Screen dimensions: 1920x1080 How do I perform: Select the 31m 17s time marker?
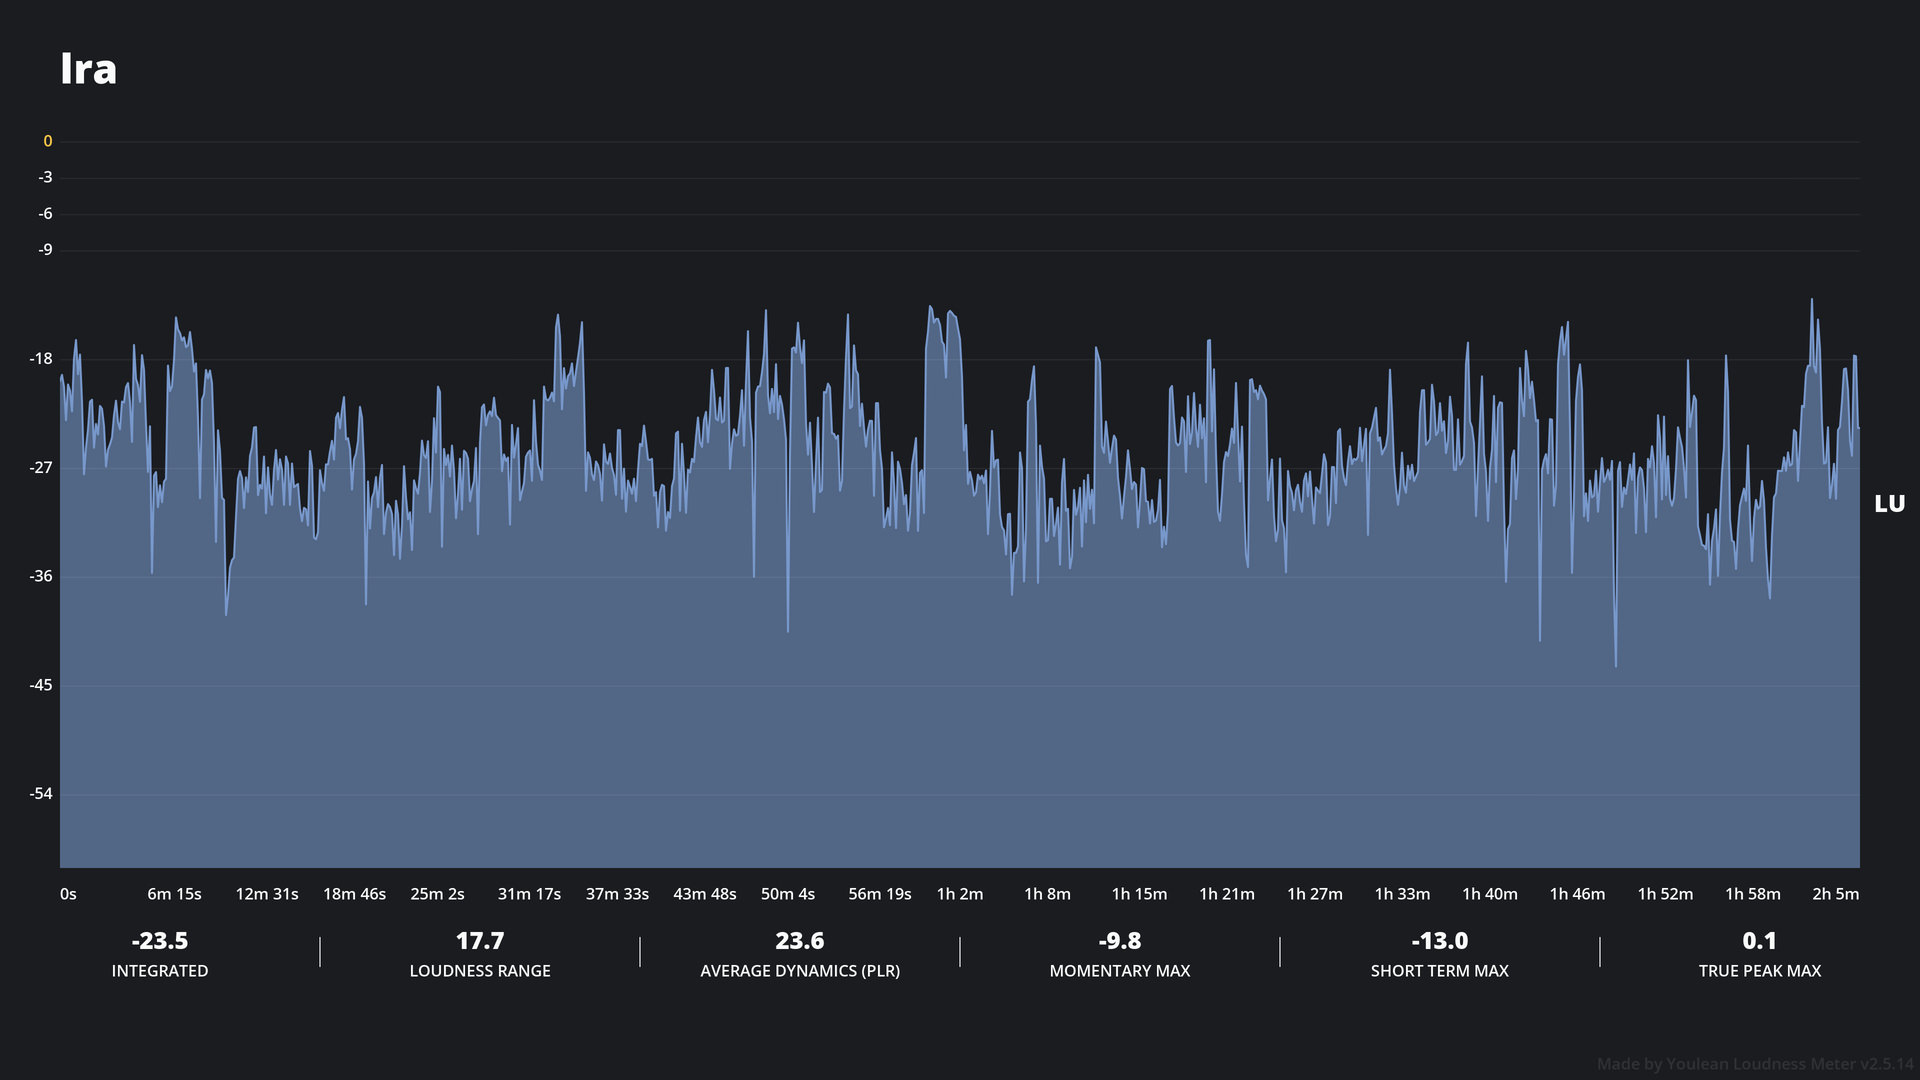(529, 894)
